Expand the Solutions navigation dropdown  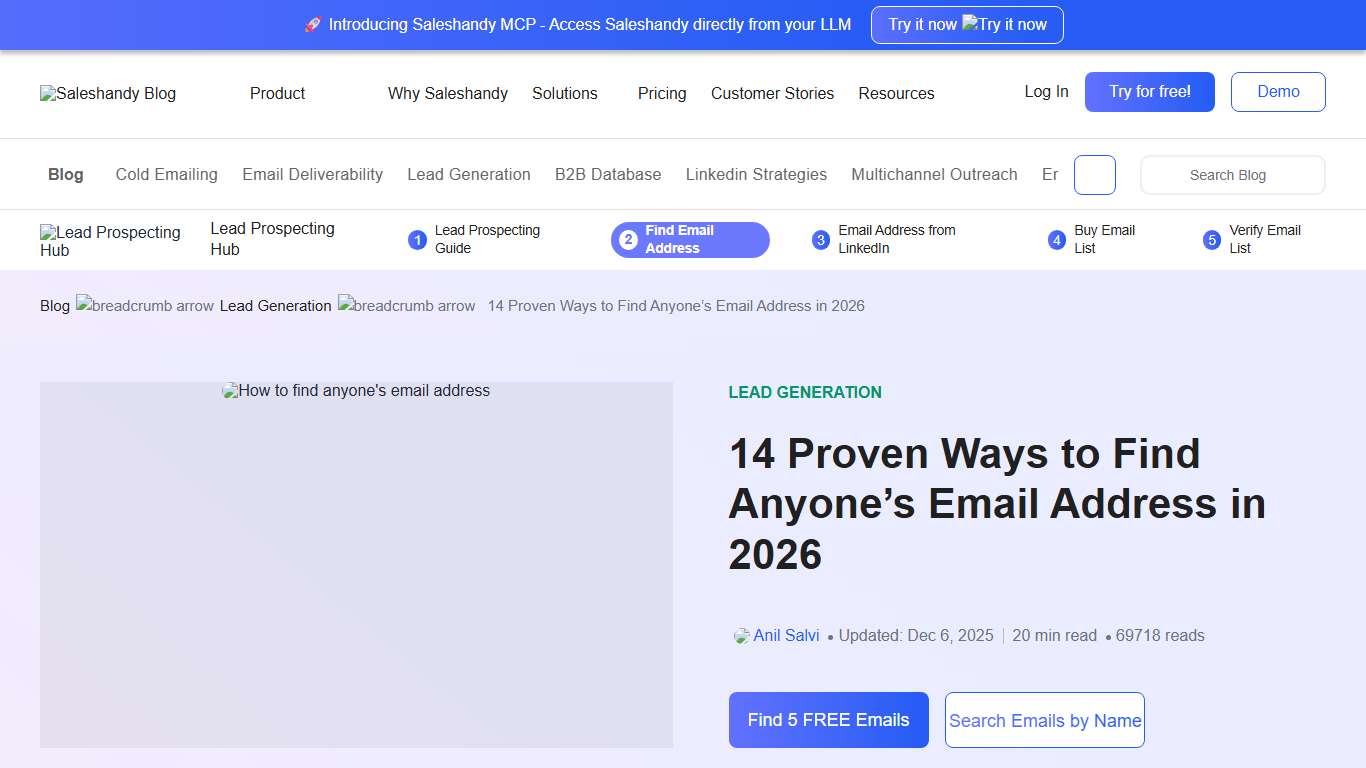565,93
